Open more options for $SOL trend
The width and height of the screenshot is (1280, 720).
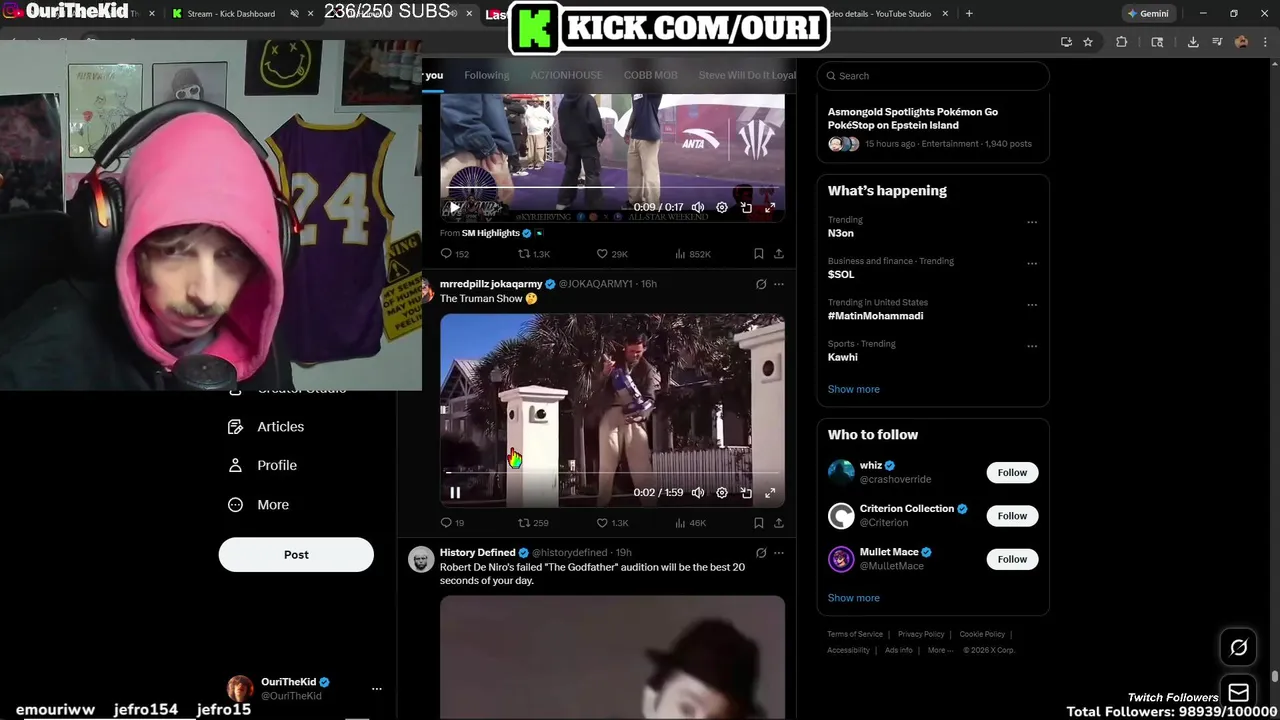tap(1032, 264)
